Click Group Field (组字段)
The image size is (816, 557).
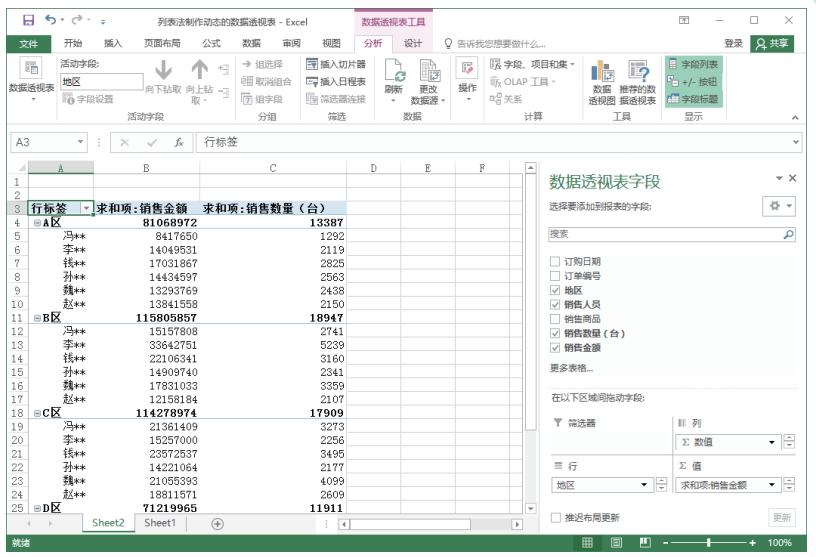point(262,99)
